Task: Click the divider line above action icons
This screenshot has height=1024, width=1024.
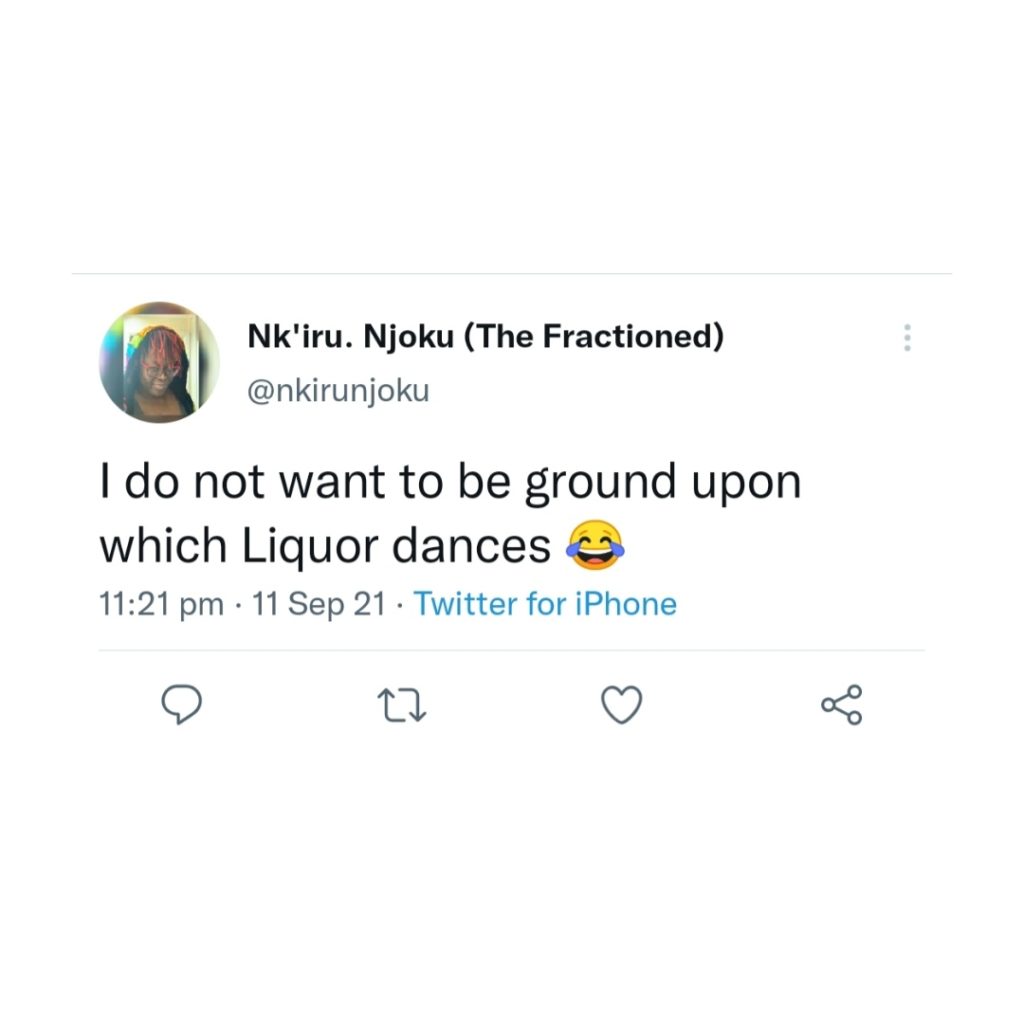Action: point(510,651)
